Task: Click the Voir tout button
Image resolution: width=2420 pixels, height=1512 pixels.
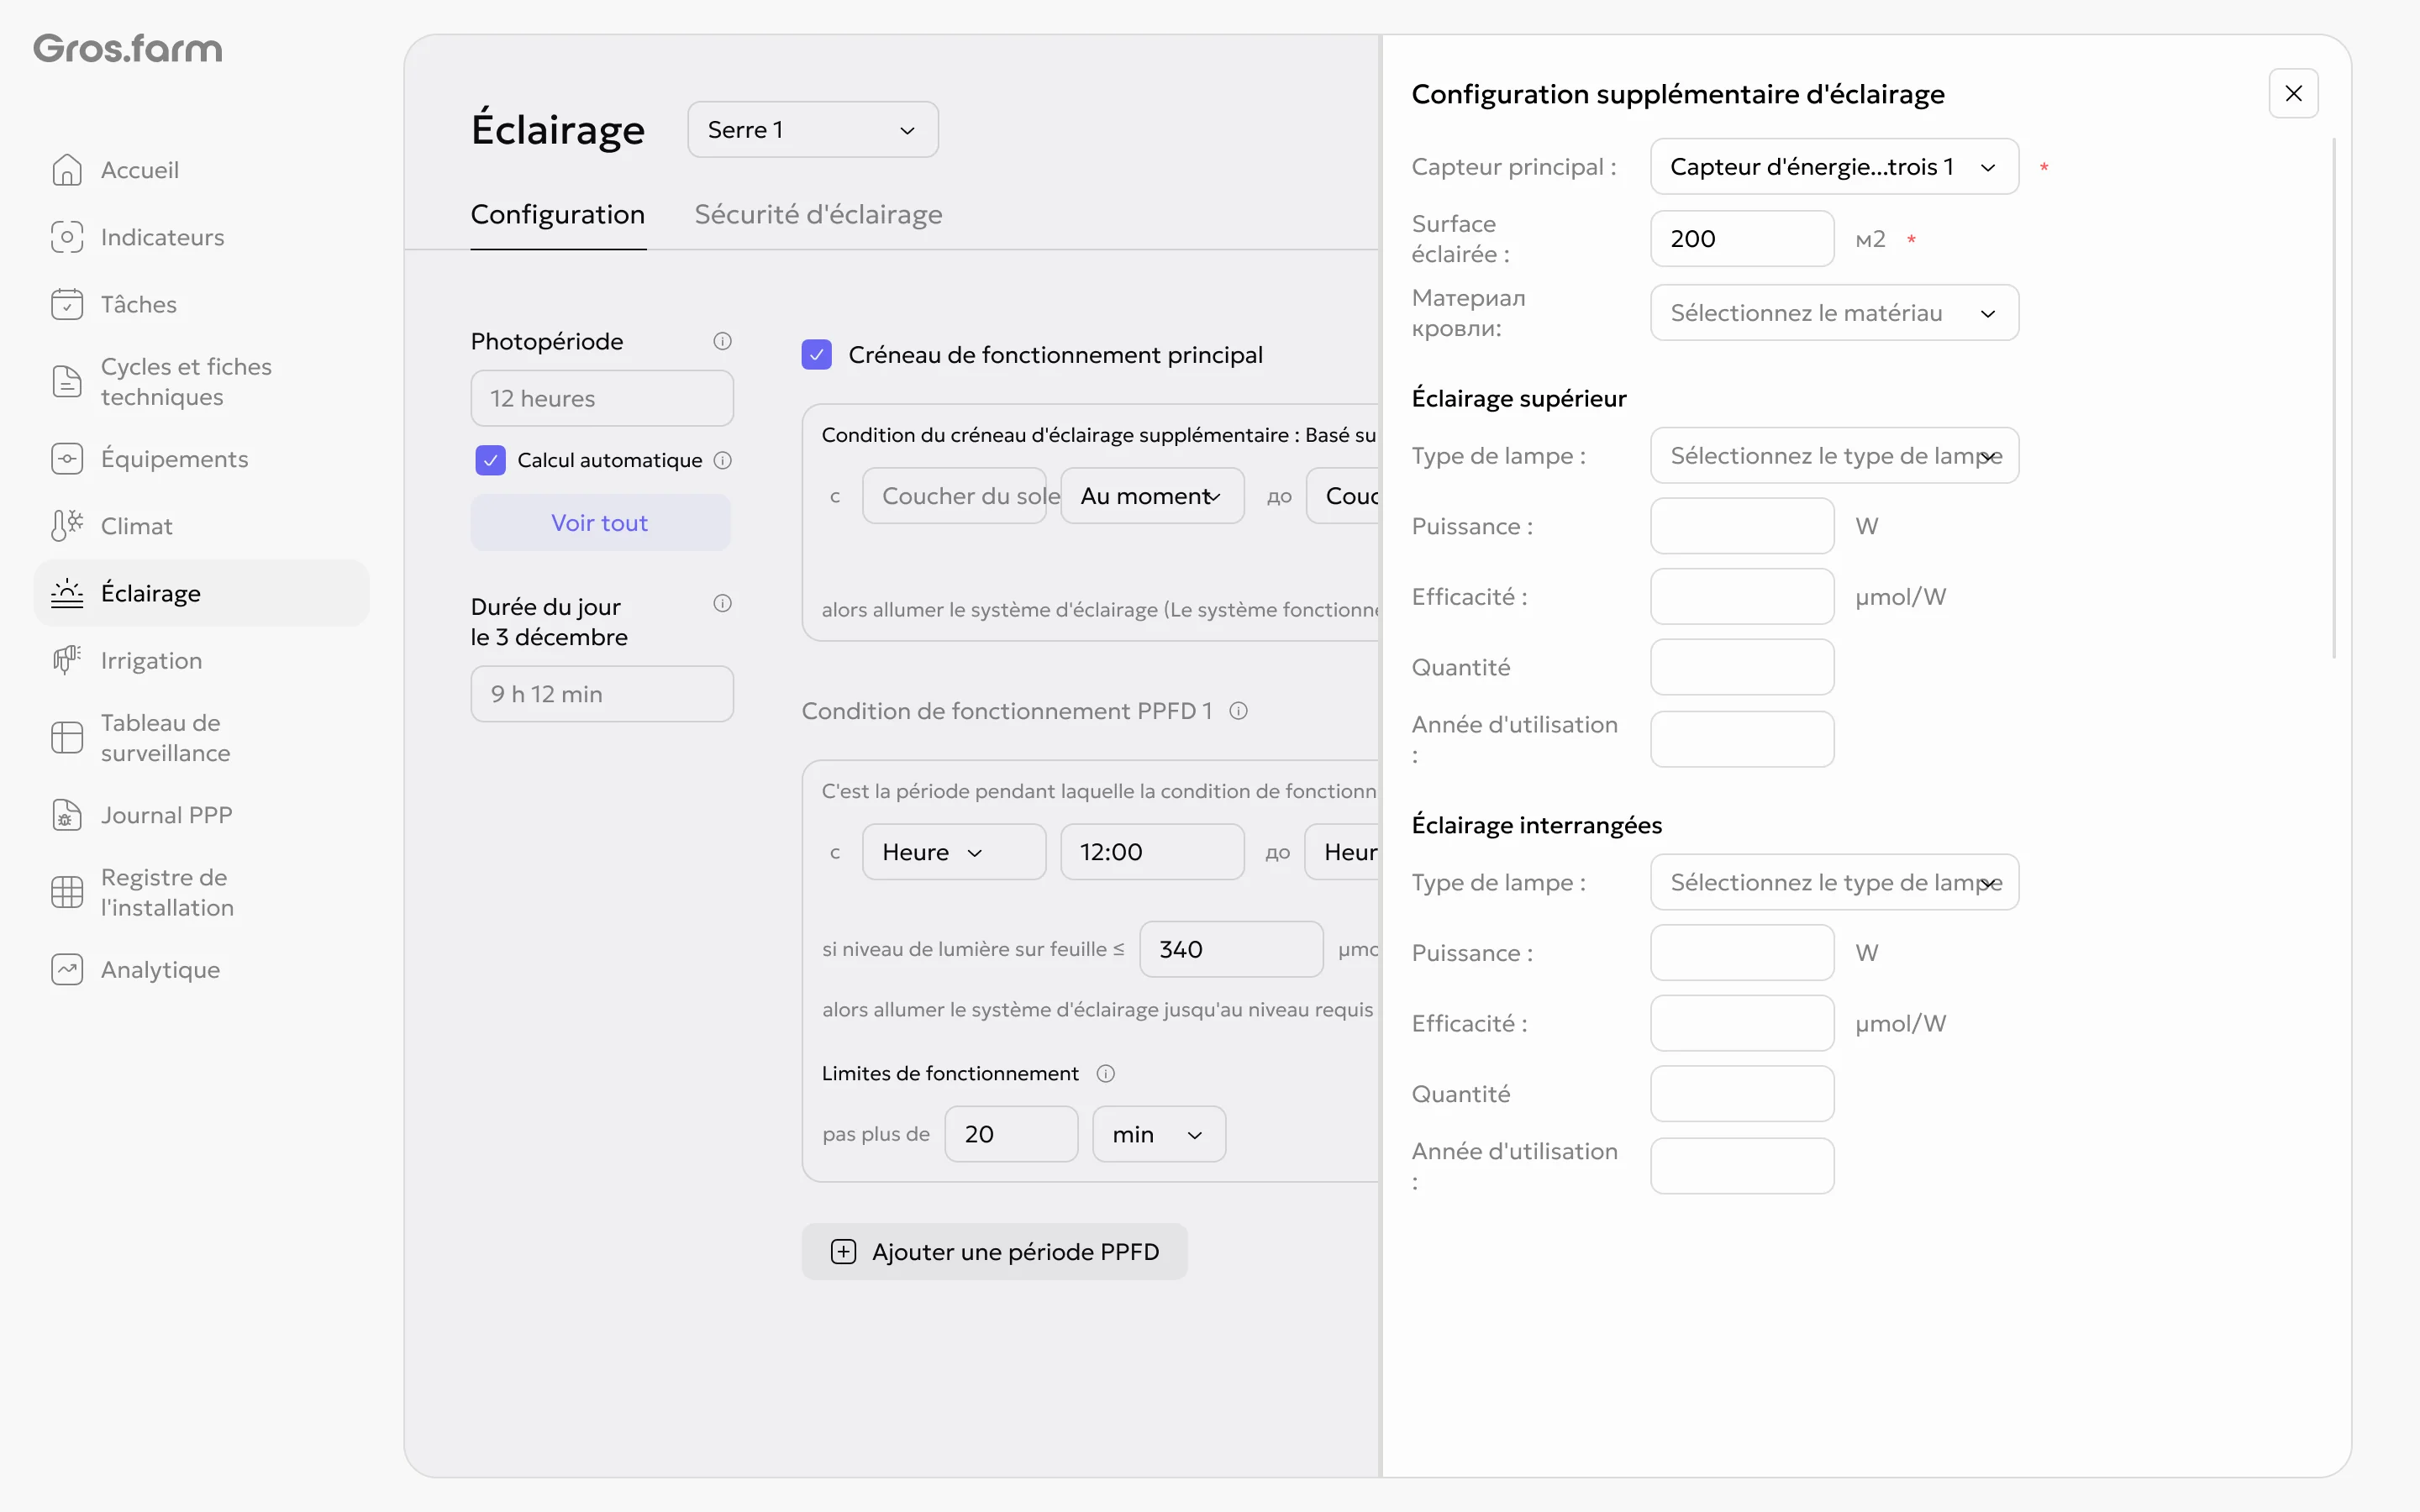Action: tap(600, 523)
